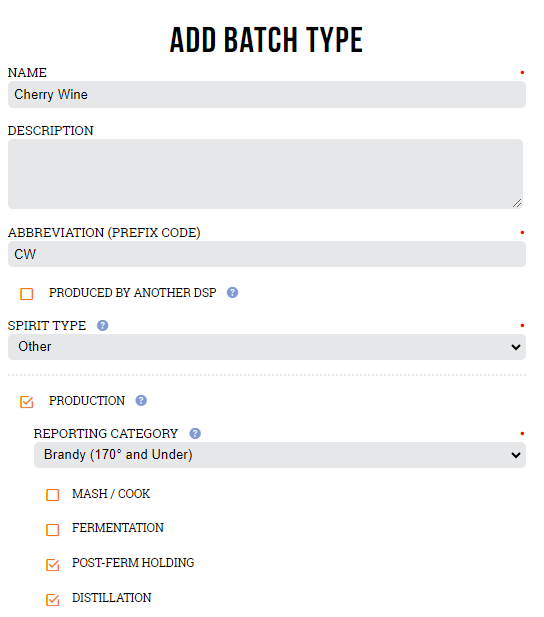This screenshot has height=617, width=544.
Task: Click the Post-Ferm Holding label text
Action: tap(133, 563)
